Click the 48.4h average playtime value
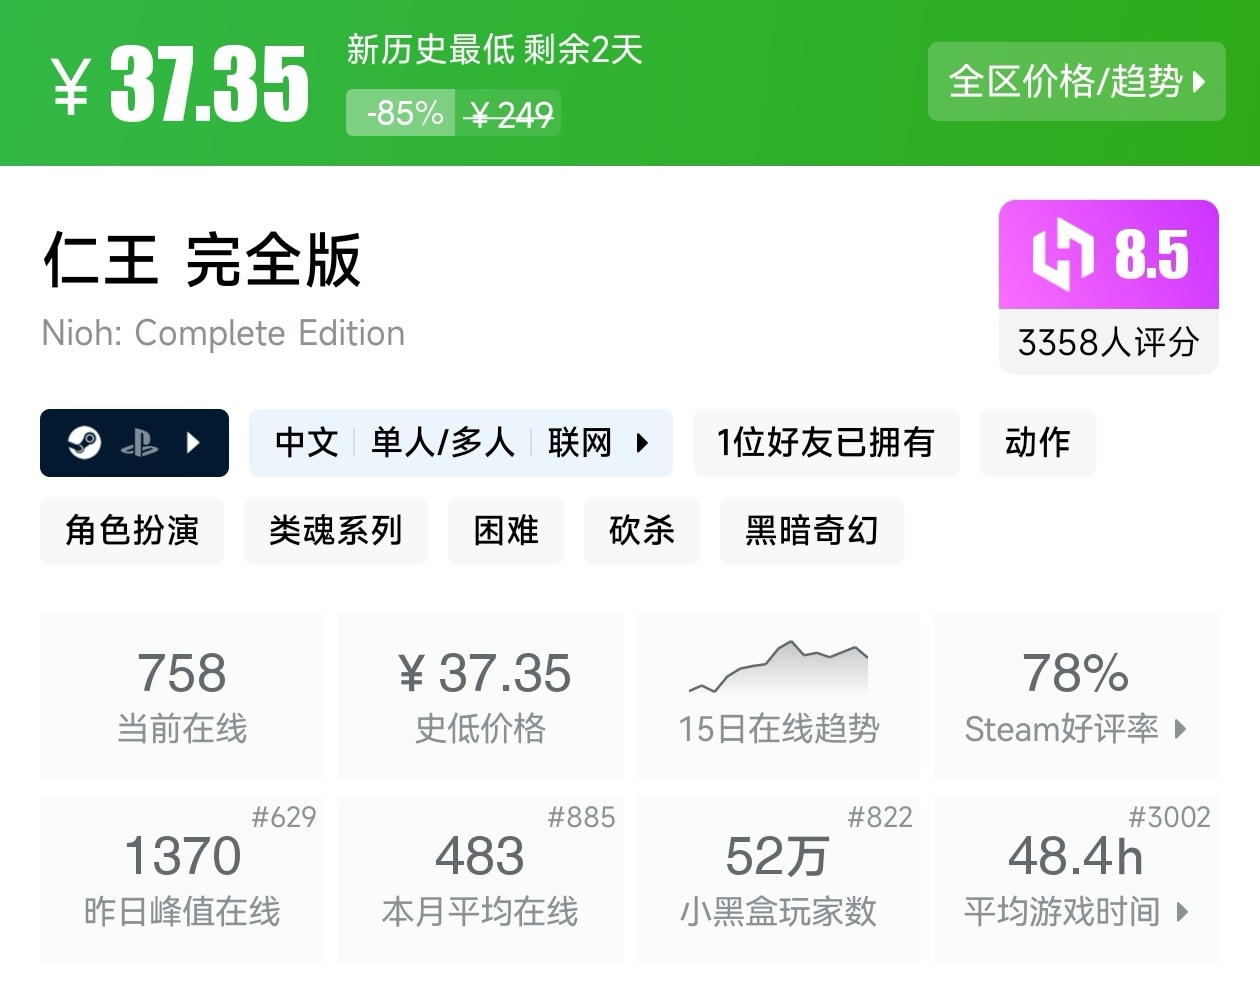1260x981 pixels. point(1076,856)
